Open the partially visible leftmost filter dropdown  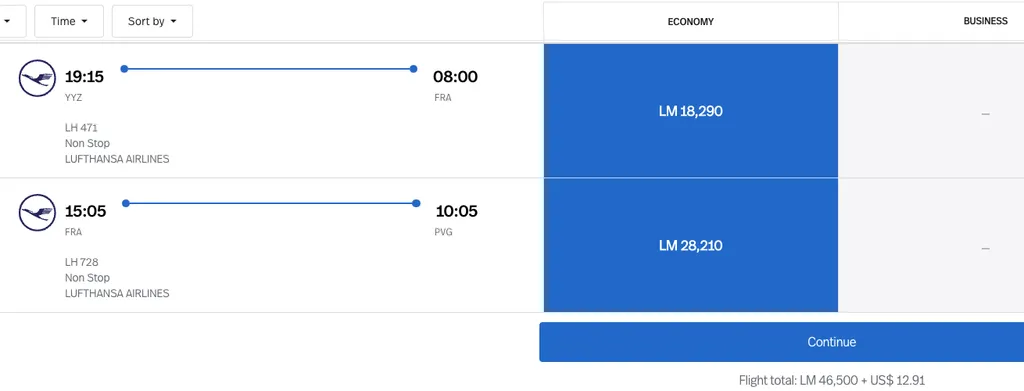12,22
